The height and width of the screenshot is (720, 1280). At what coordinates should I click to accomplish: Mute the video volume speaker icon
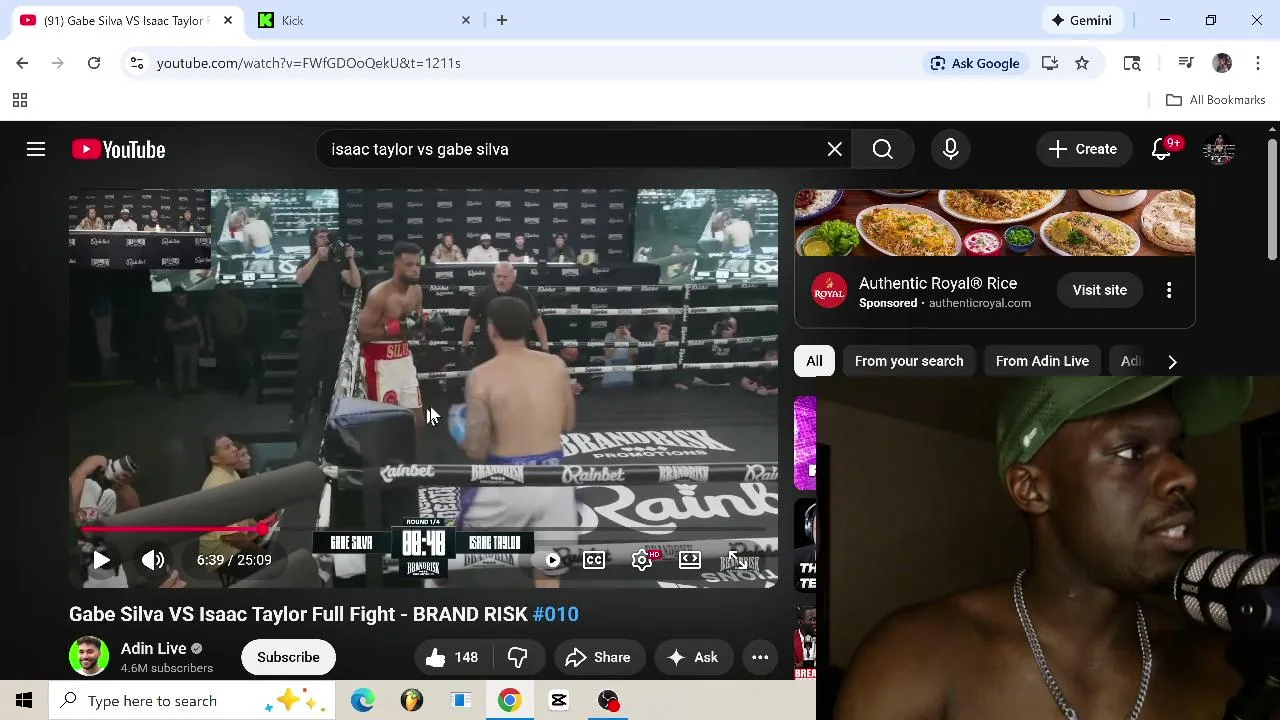tap(153, 560)
